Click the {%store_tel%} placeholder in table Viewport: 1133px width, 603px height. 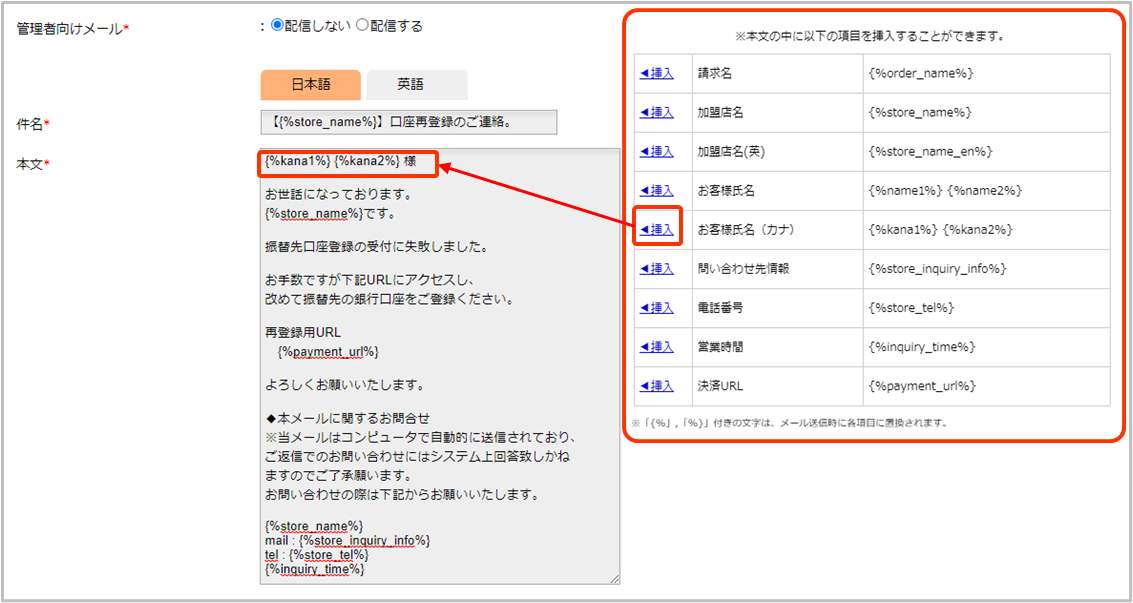tap(912, 308)
